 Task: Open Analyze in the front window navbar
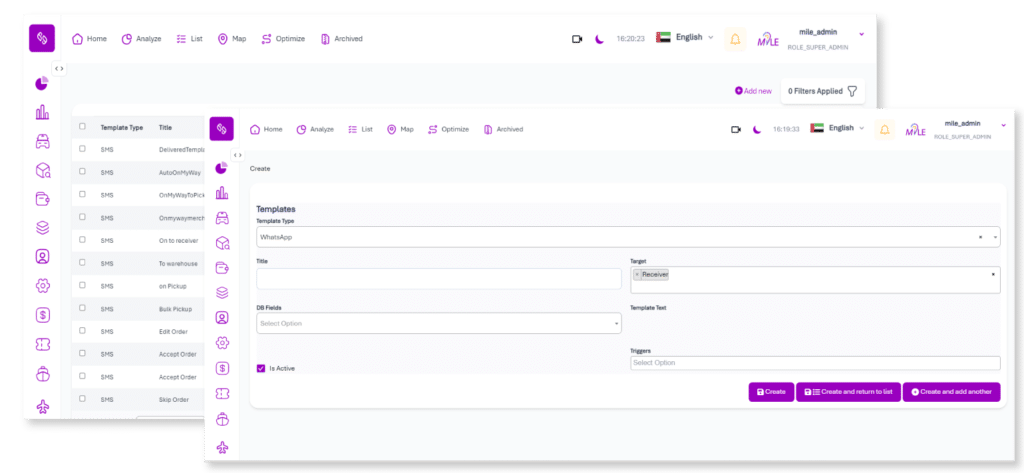[315, 129]
